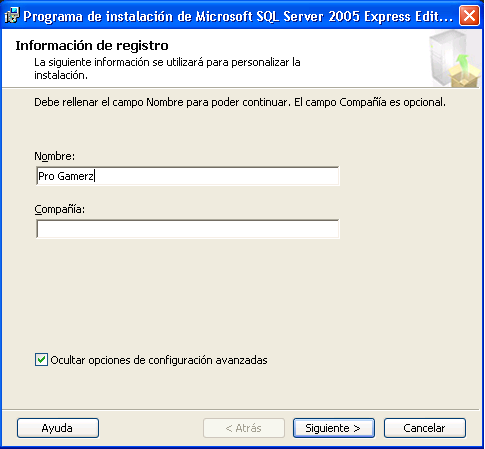Click the word Gamerz inside the Nombre field
This screenshot has width=485, height=449.
[x=76, y=176]
